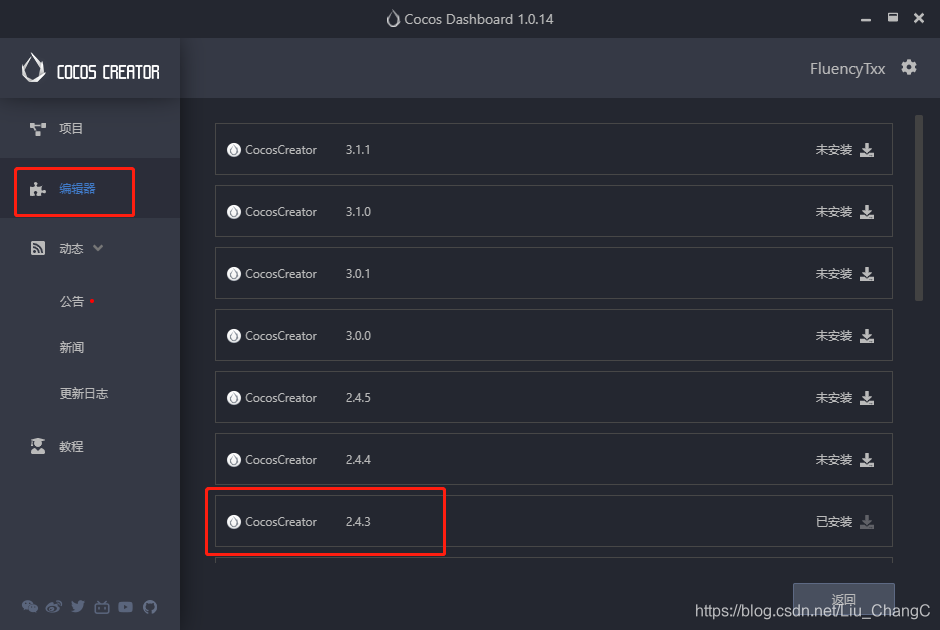Click the logo icon of CocosCreator 3.0.0 row

click(x=234, y=336)
